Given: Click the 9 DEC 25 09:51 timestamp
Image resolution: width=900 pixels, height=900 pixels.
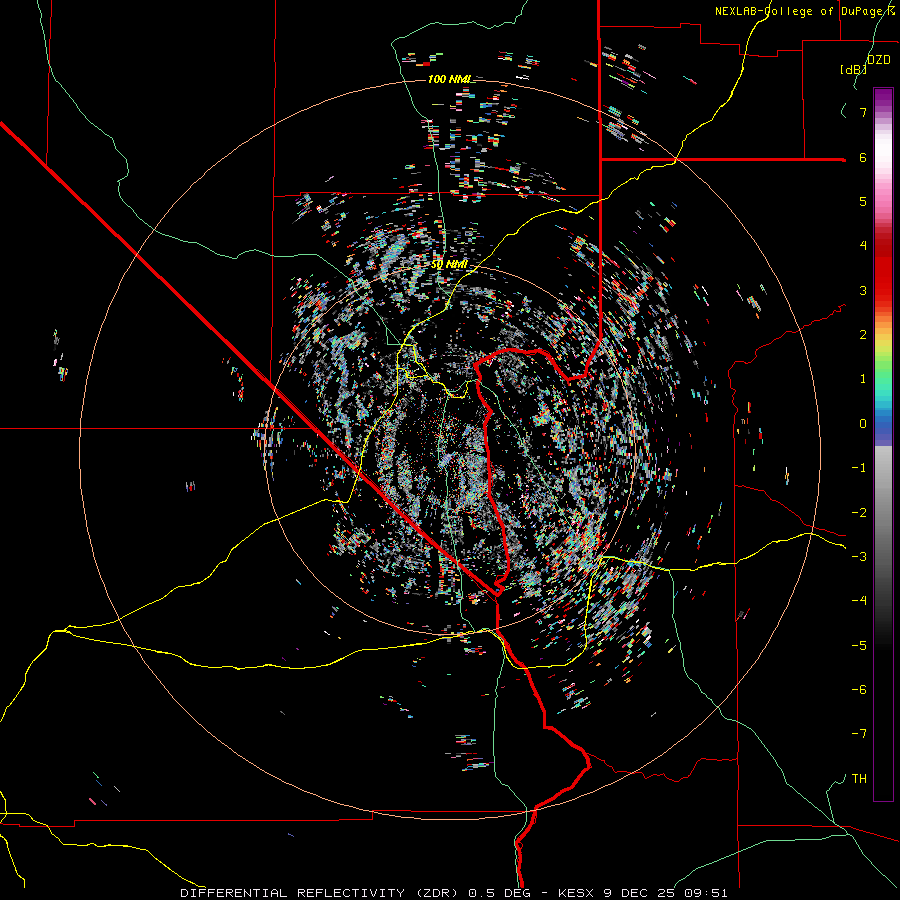Looking at the screenshot, I should point(666,893).
